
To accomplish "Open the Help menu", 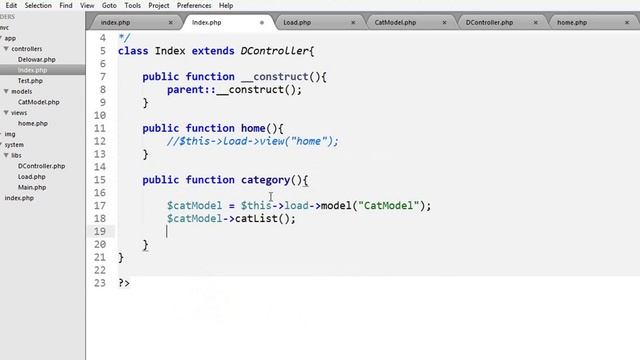I will click(226, 6).
